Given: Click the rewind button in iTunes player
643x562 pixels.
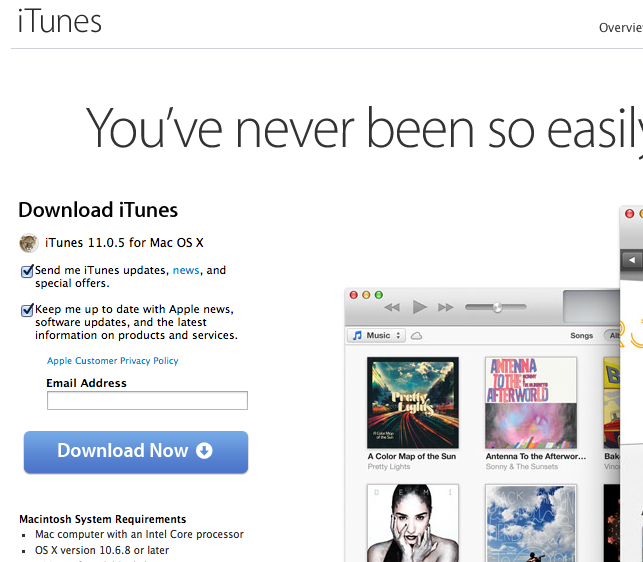Looking at the screenshot, I should (392, 307).
